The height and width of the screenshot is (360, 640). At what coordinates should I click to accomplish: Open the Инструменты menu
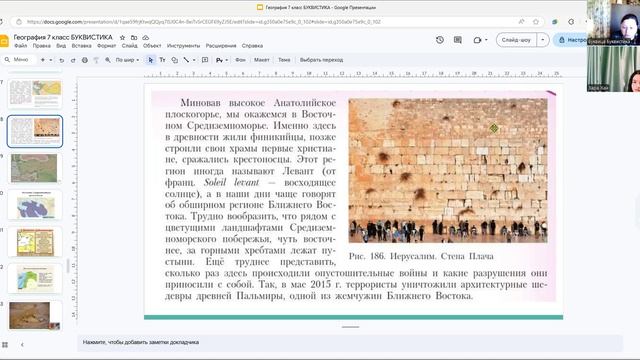pyautogui.click(x=183, y=46)
